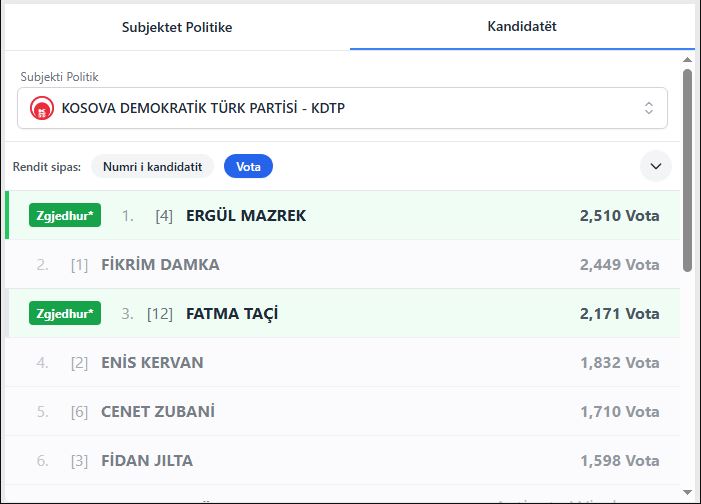Sort candidates by Vota
This screenshot has width=701, height=504.
click(248, 167)
